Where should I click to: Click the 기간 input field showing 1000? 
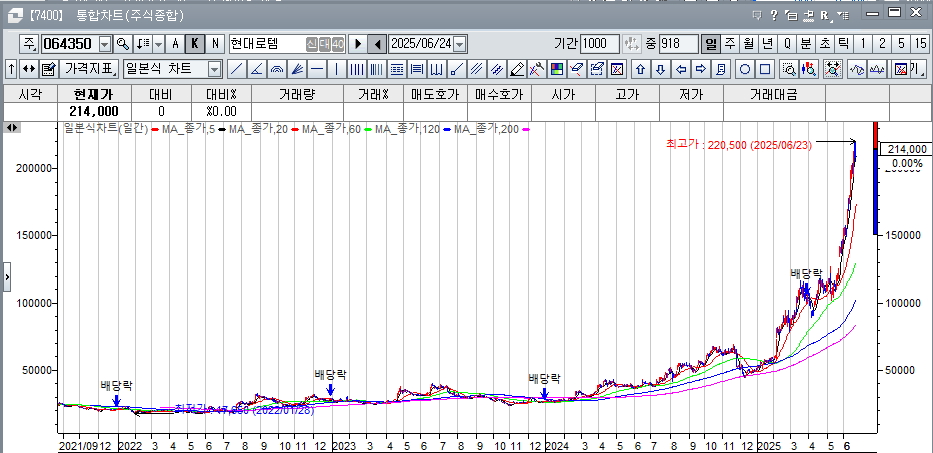pos(600,44)
